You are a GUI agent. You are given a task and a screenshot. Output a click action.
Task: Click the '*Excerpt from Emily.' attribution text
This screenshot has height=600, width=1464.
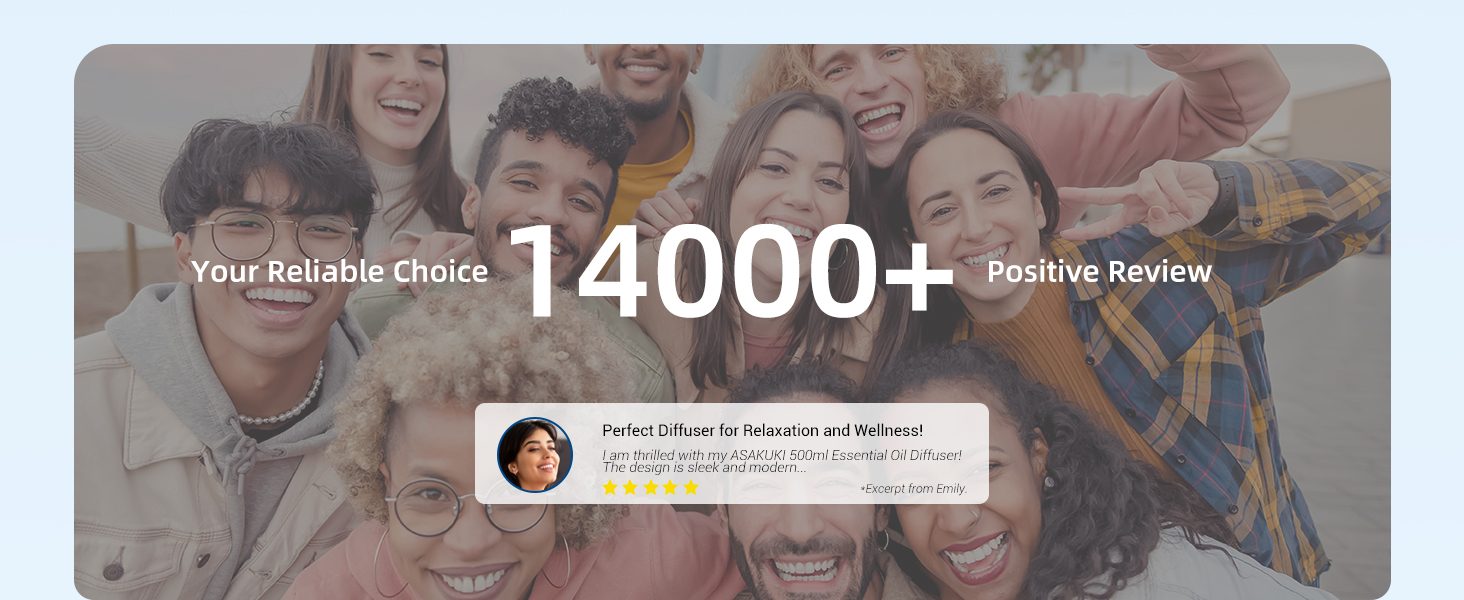tap(913, 489)
